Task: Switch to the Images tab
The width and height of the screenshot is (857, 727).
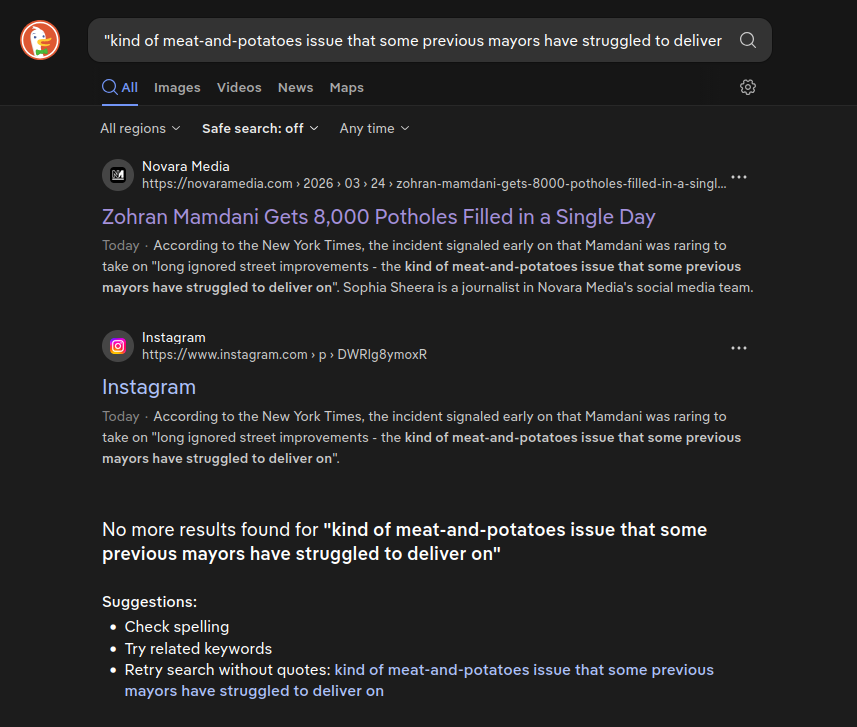Action: pyautogui.click(x=177, y=87)
